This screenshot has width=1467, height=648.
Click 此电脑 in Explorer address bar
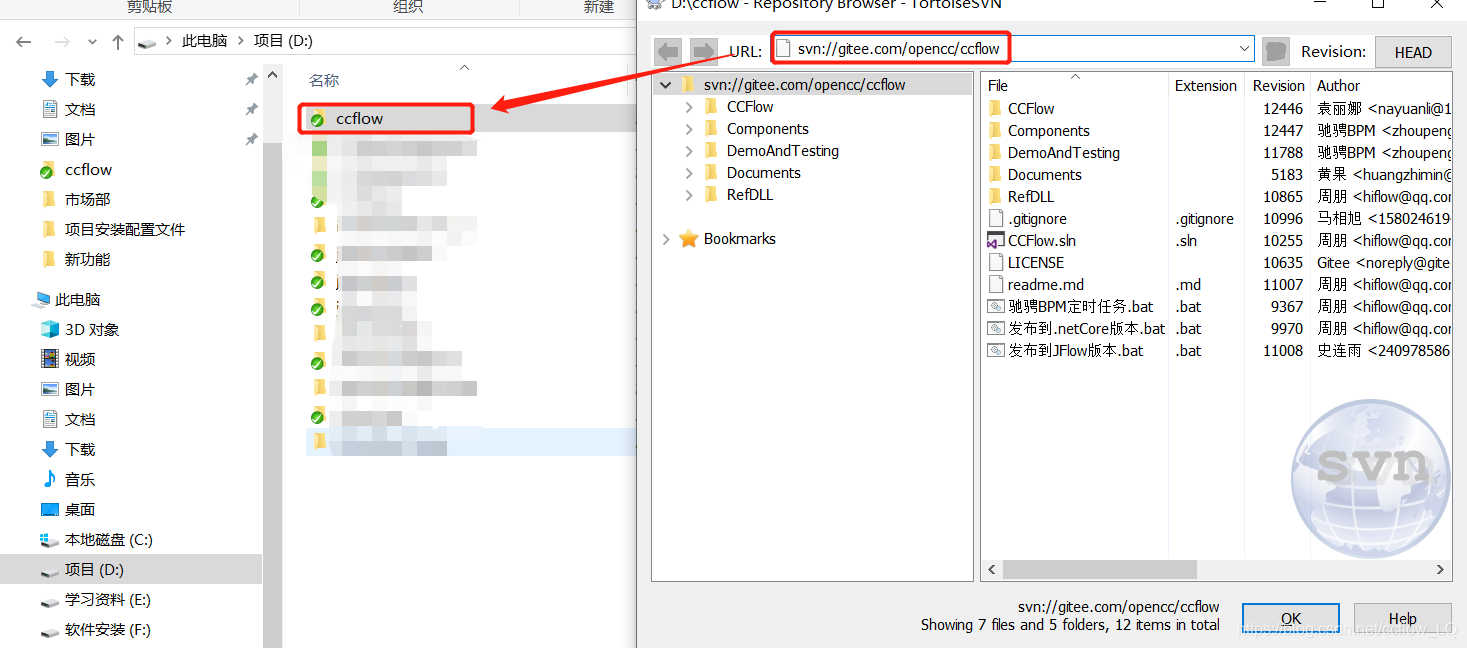(x=204, y=41)
